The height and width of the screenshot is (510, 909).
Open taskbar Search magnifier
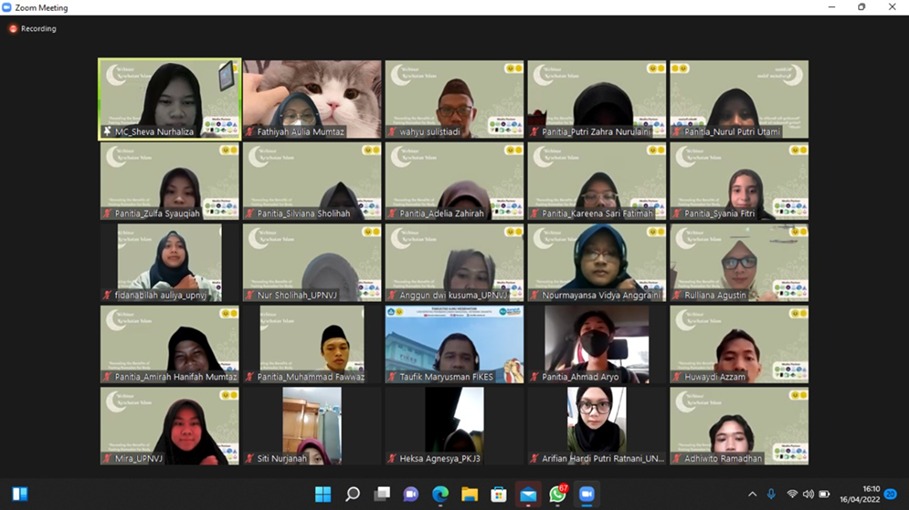click(x=352, y=494)
